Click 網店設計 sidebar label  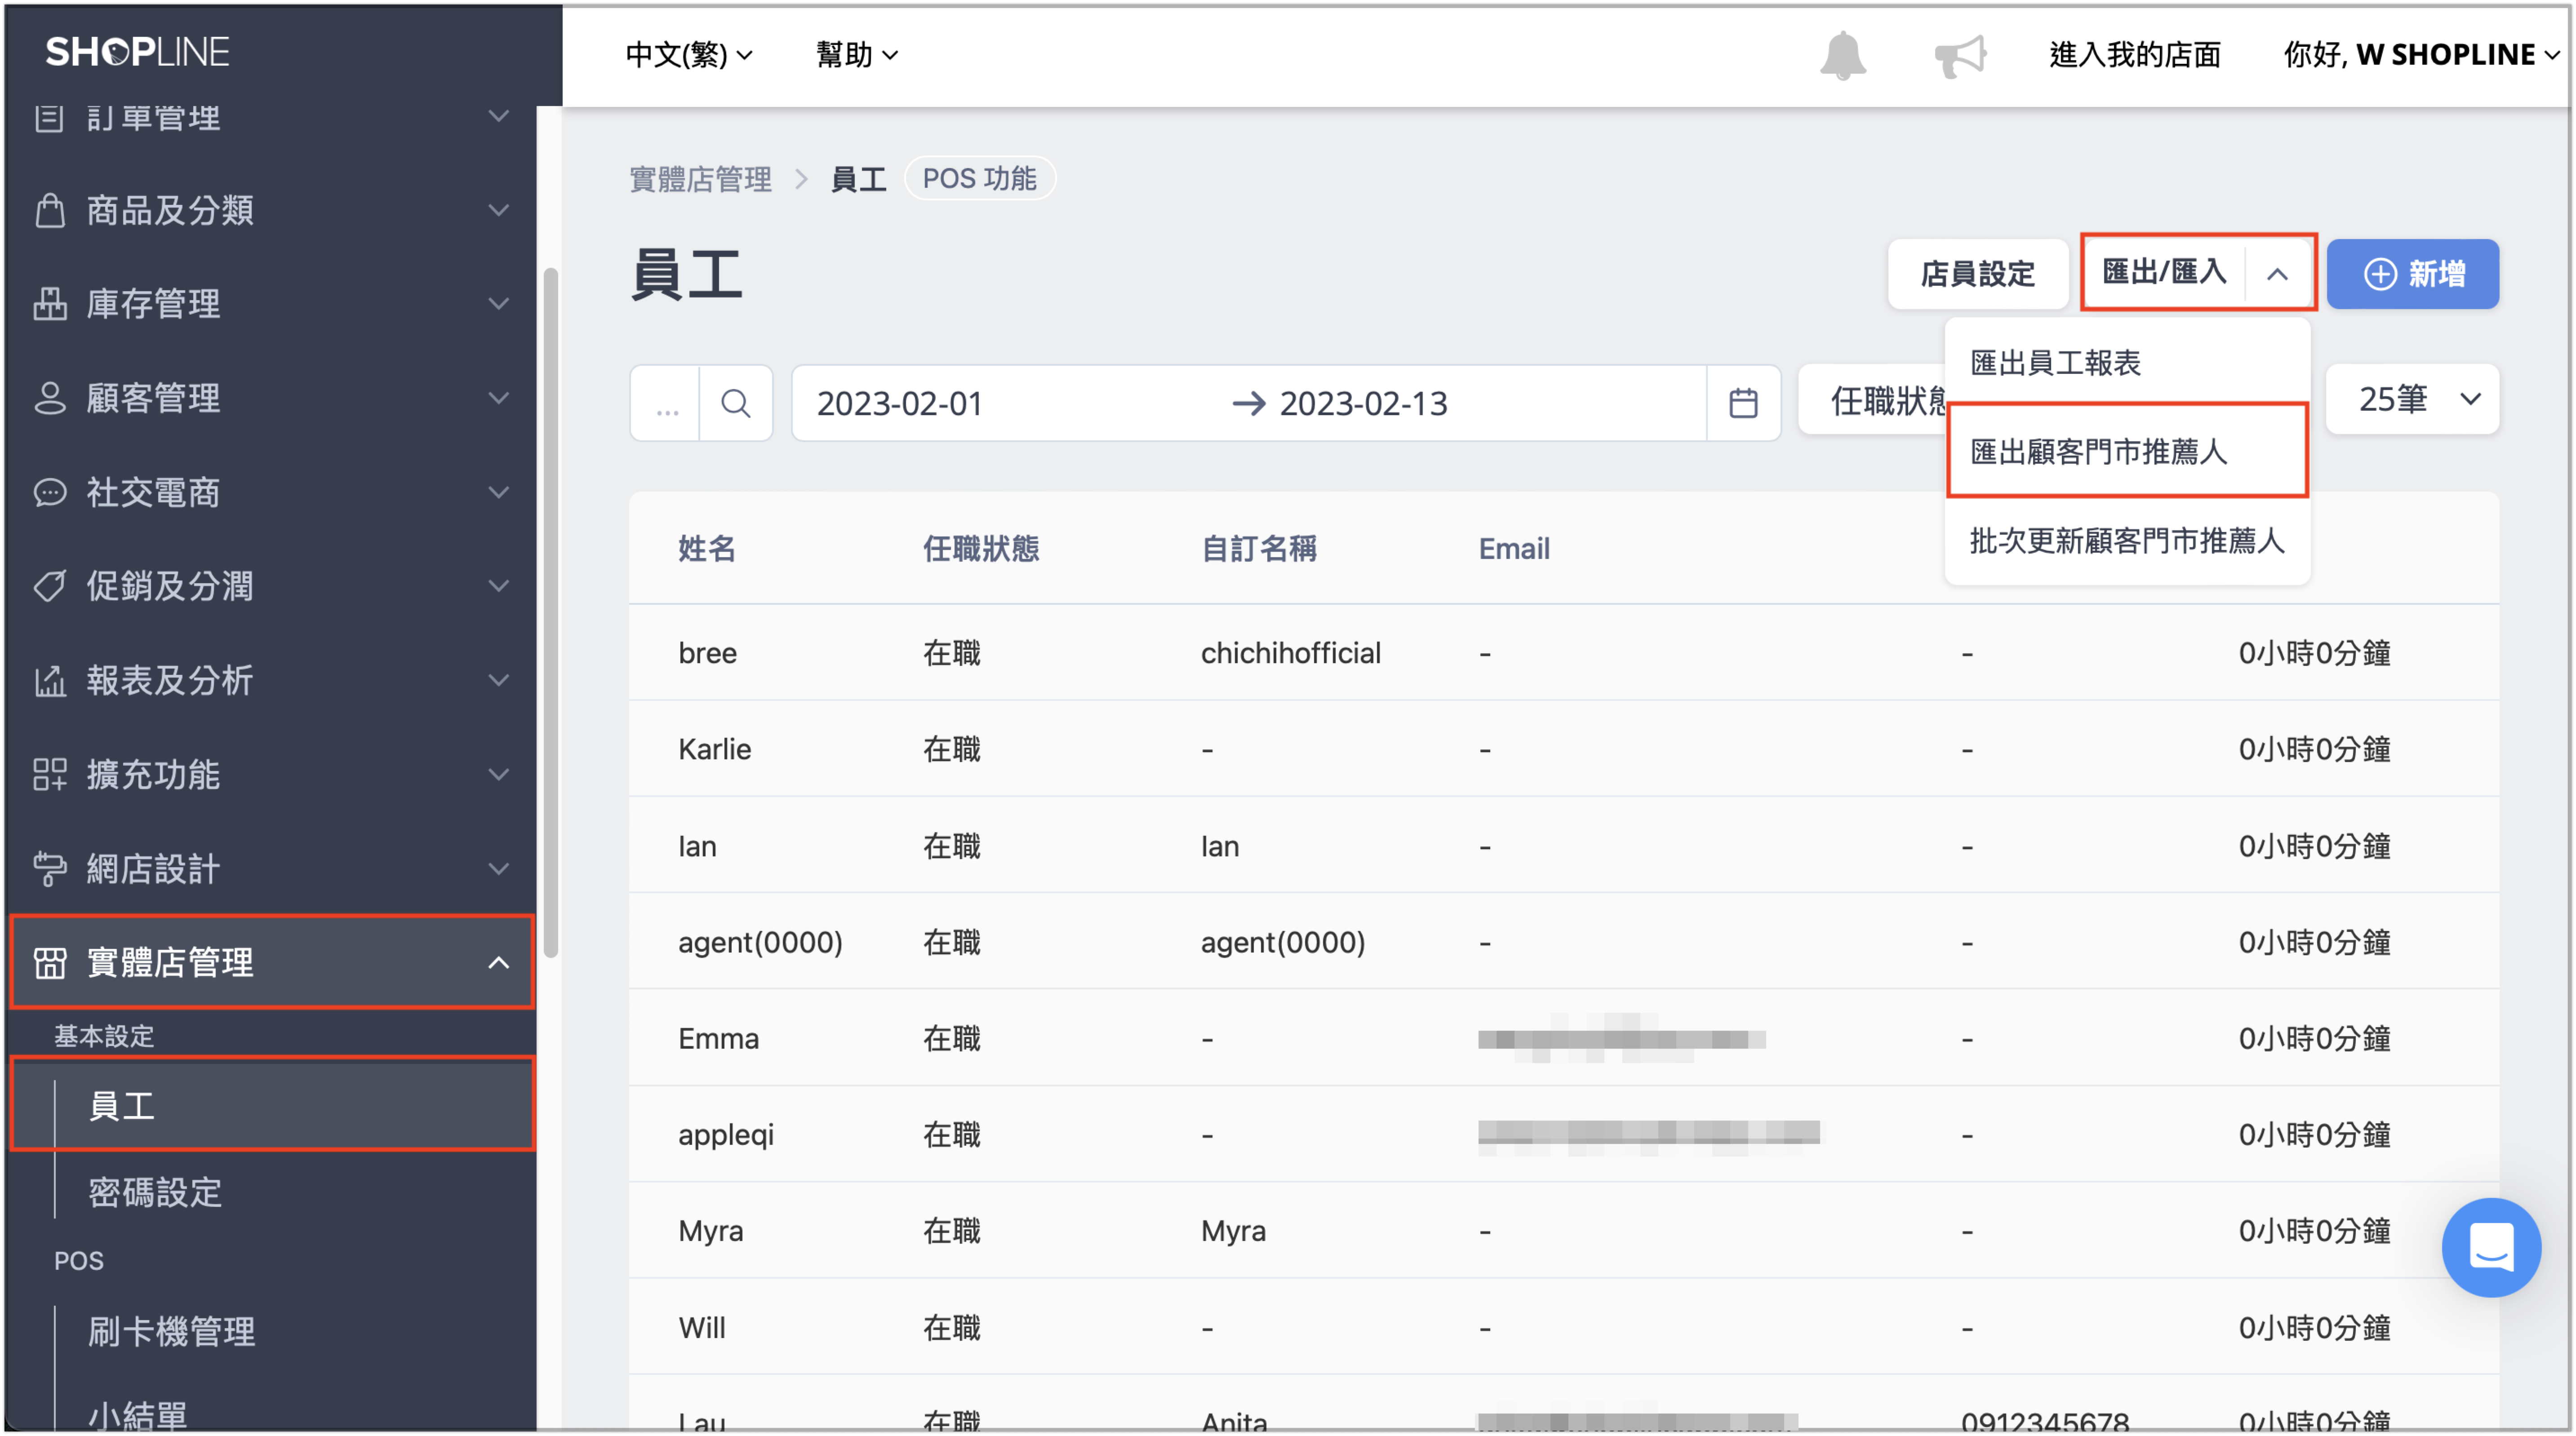153,868
